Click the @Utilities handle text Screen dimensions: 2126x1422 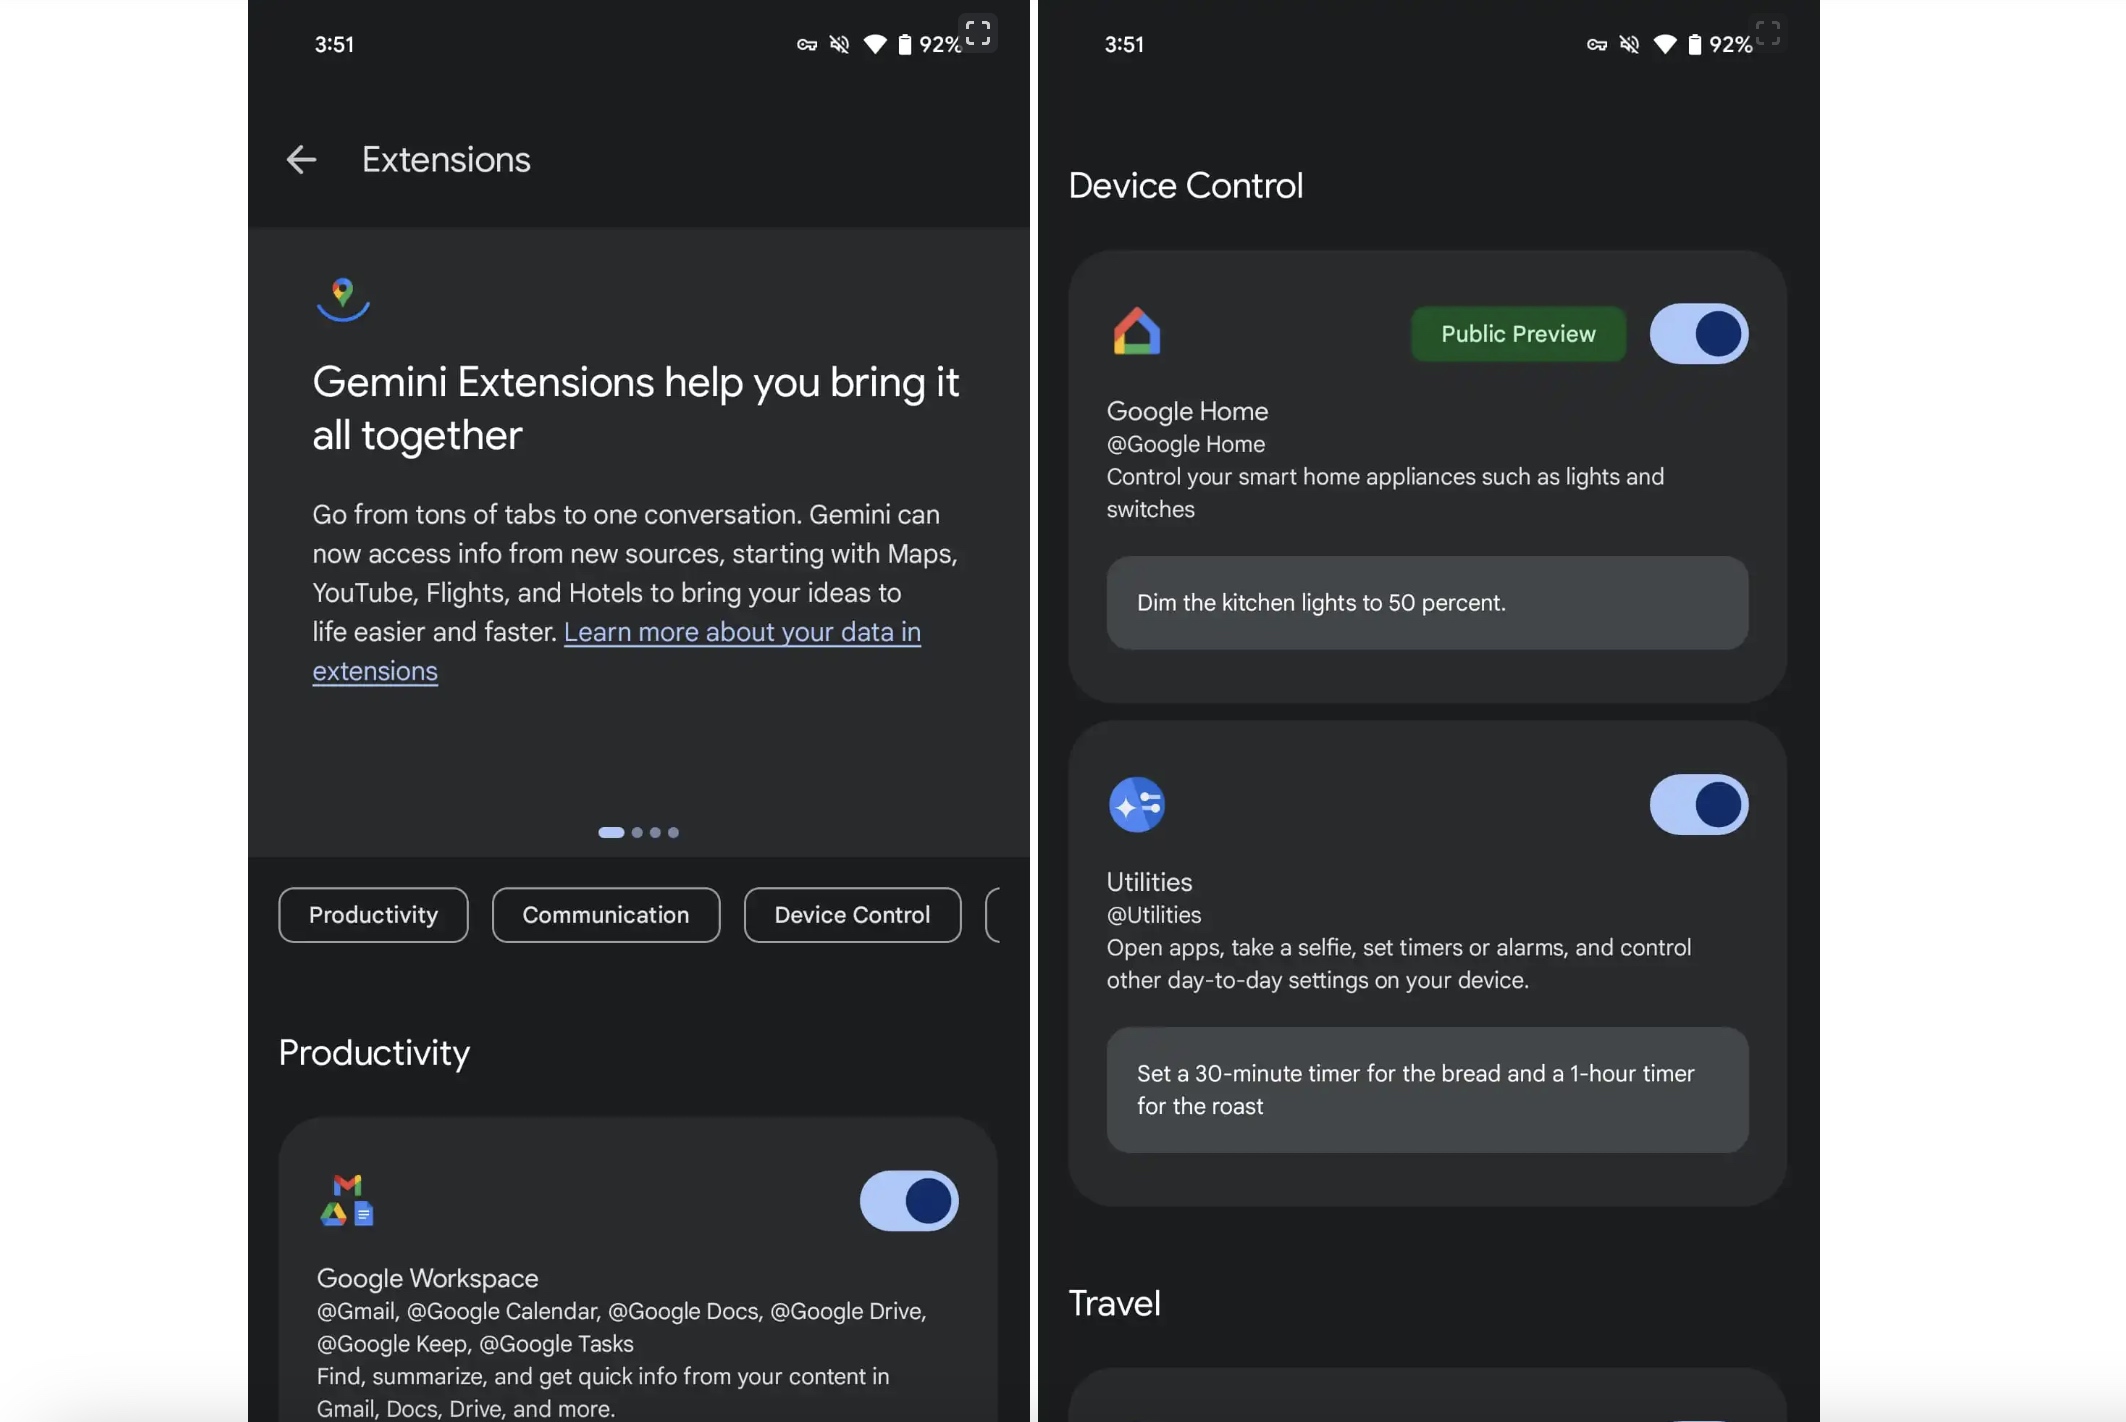(1153, 914)
